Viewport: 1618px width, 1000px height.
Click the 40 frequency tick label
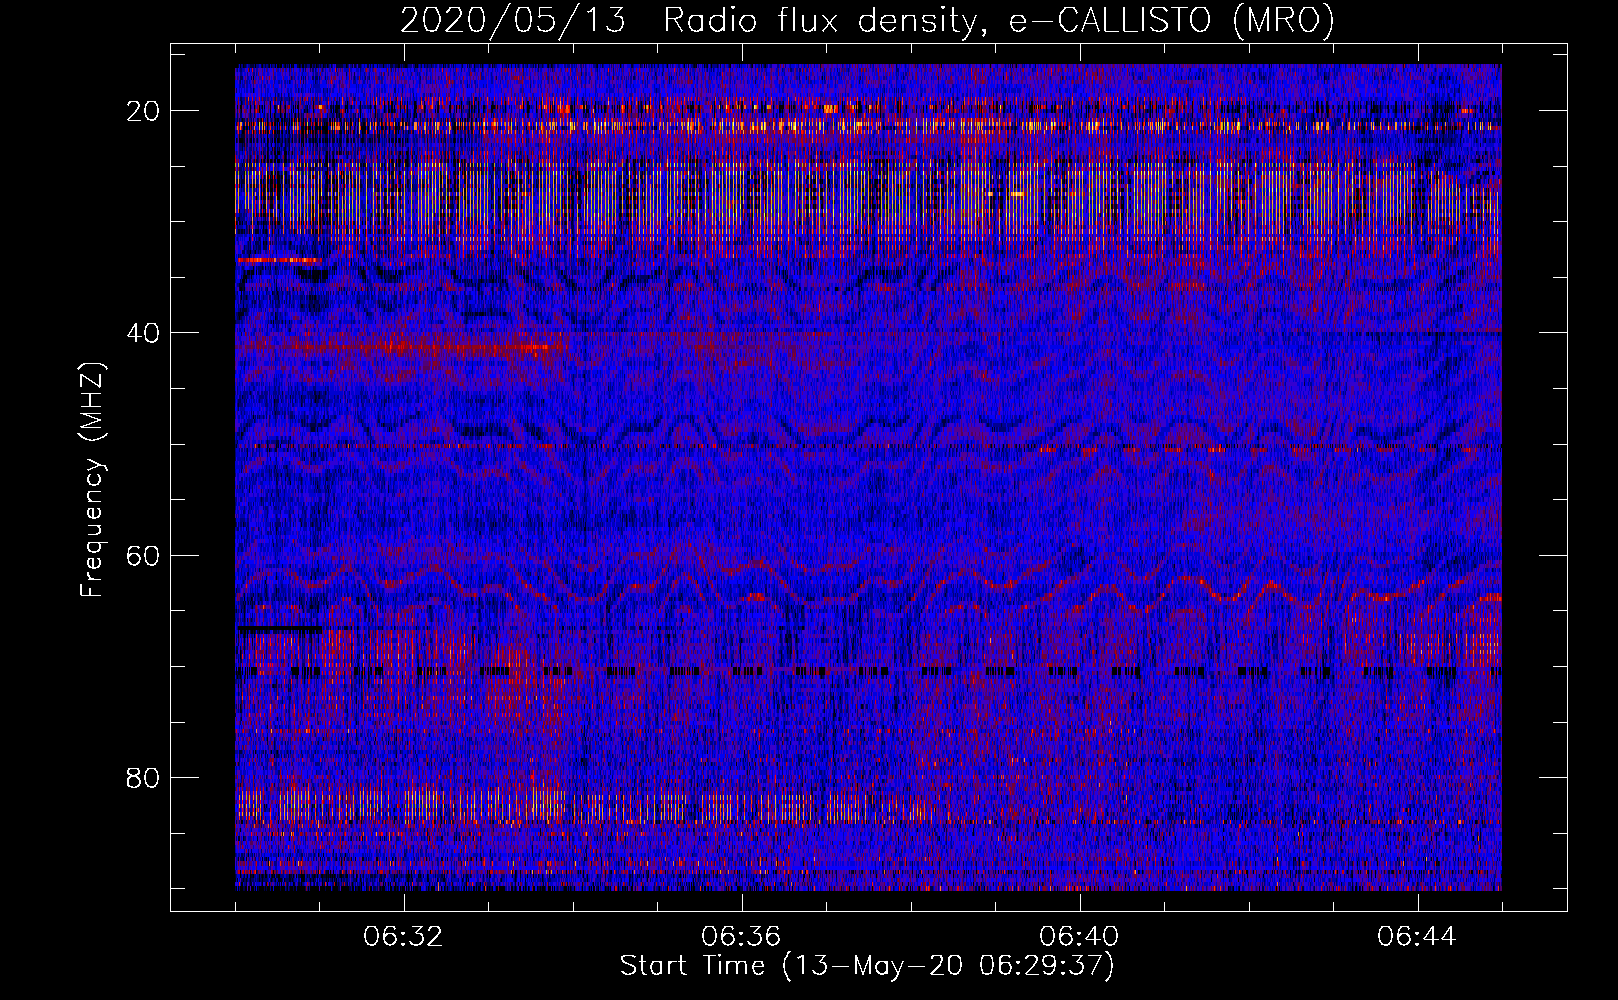(x=144, y=332)
